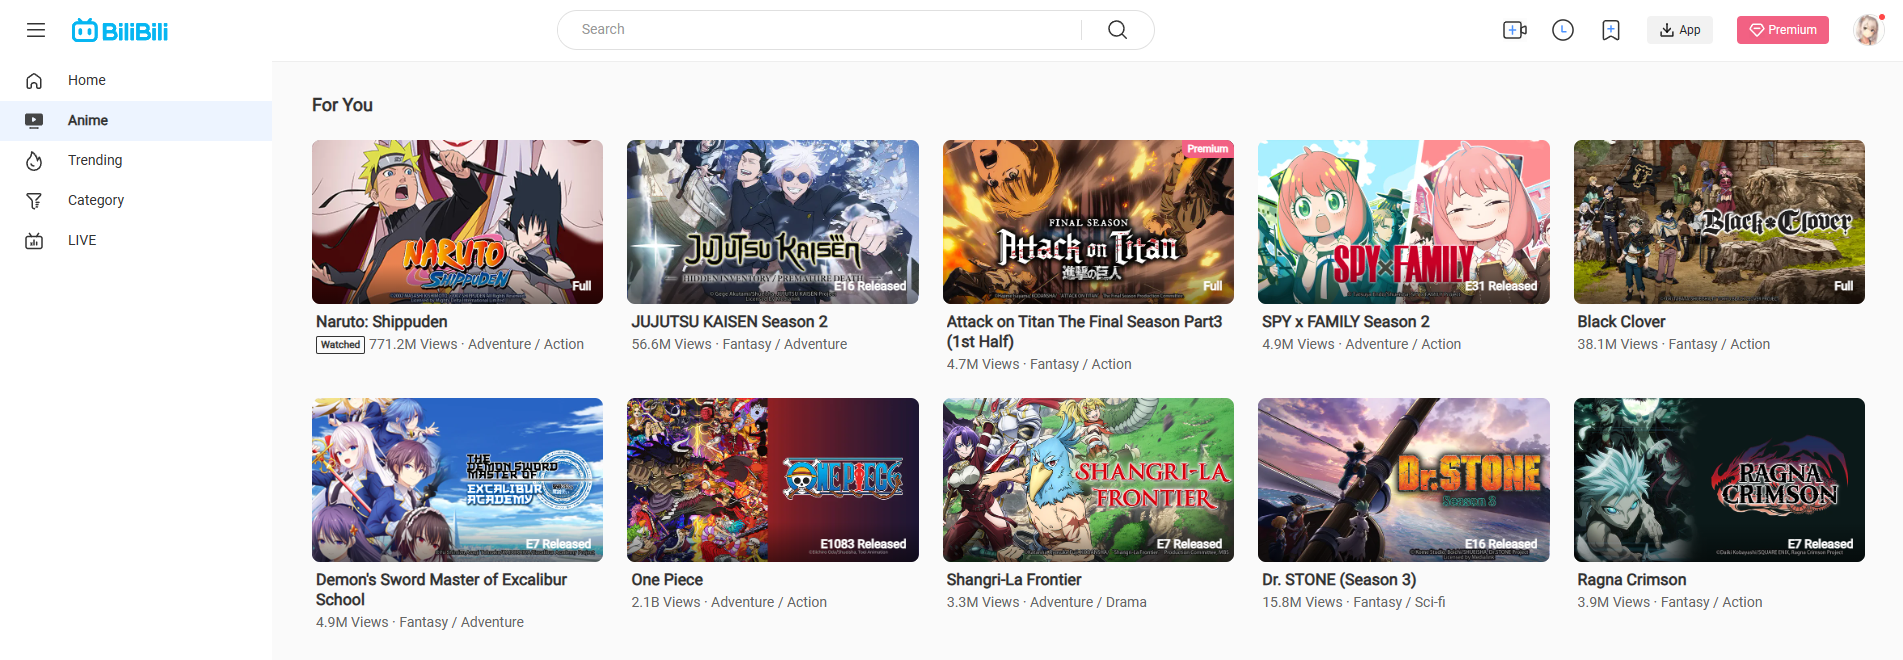
Task: Open the One Piece thumbnail
Action: pyautogui.click(x=772, y=479)
